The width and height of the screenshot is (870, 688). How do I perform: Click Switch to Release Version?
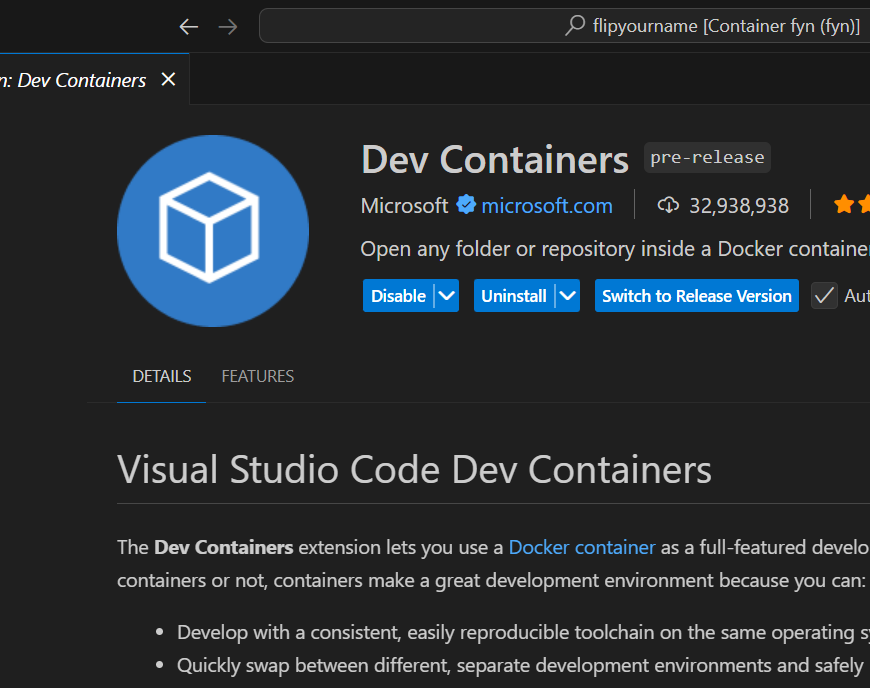tap(697, 296)
